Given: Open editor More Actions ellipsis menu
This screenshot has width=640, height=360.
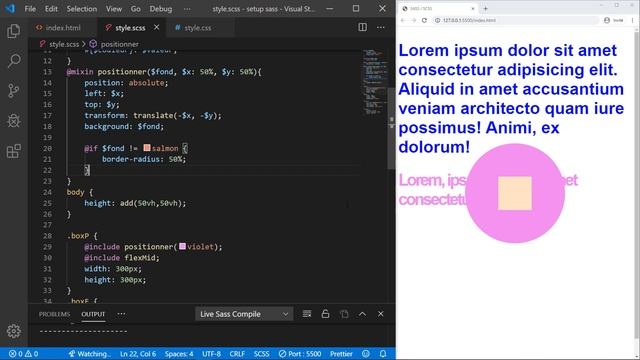Looking at the screenshot, I should 381,27.
